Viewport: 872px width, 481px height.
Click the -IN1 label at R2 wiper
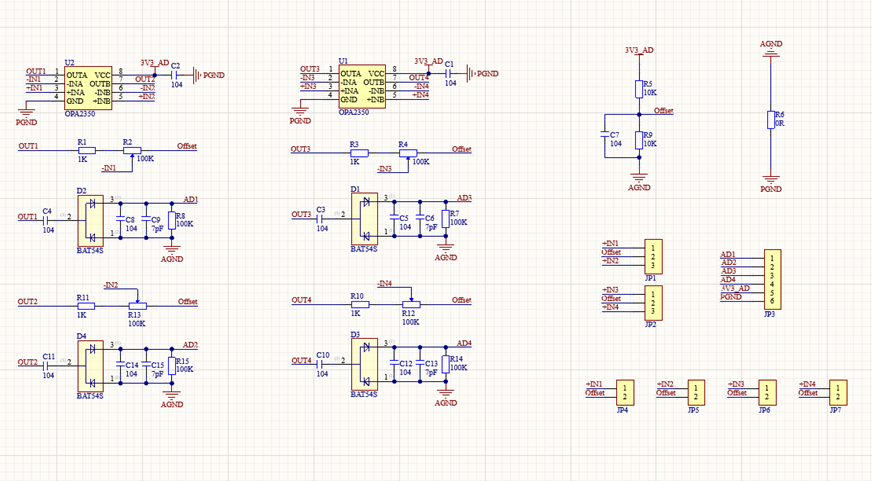point(109,167)
